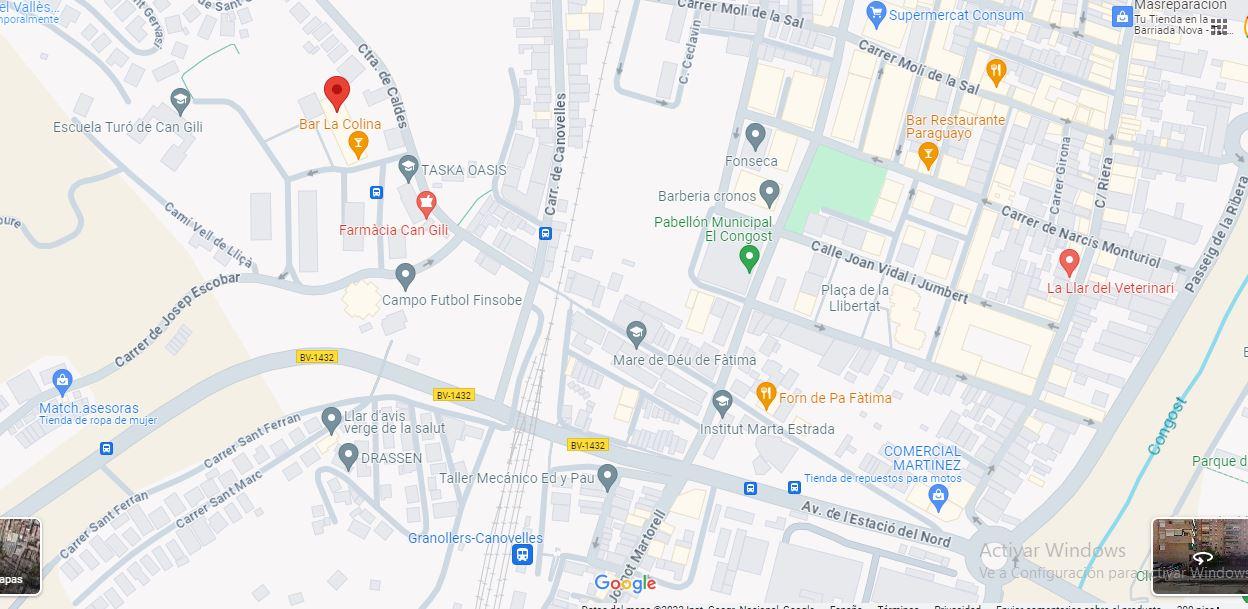Click the Institut Marta Estrada label
Viewport: 1248px width, 609px height.
click(x=767, y=429)
